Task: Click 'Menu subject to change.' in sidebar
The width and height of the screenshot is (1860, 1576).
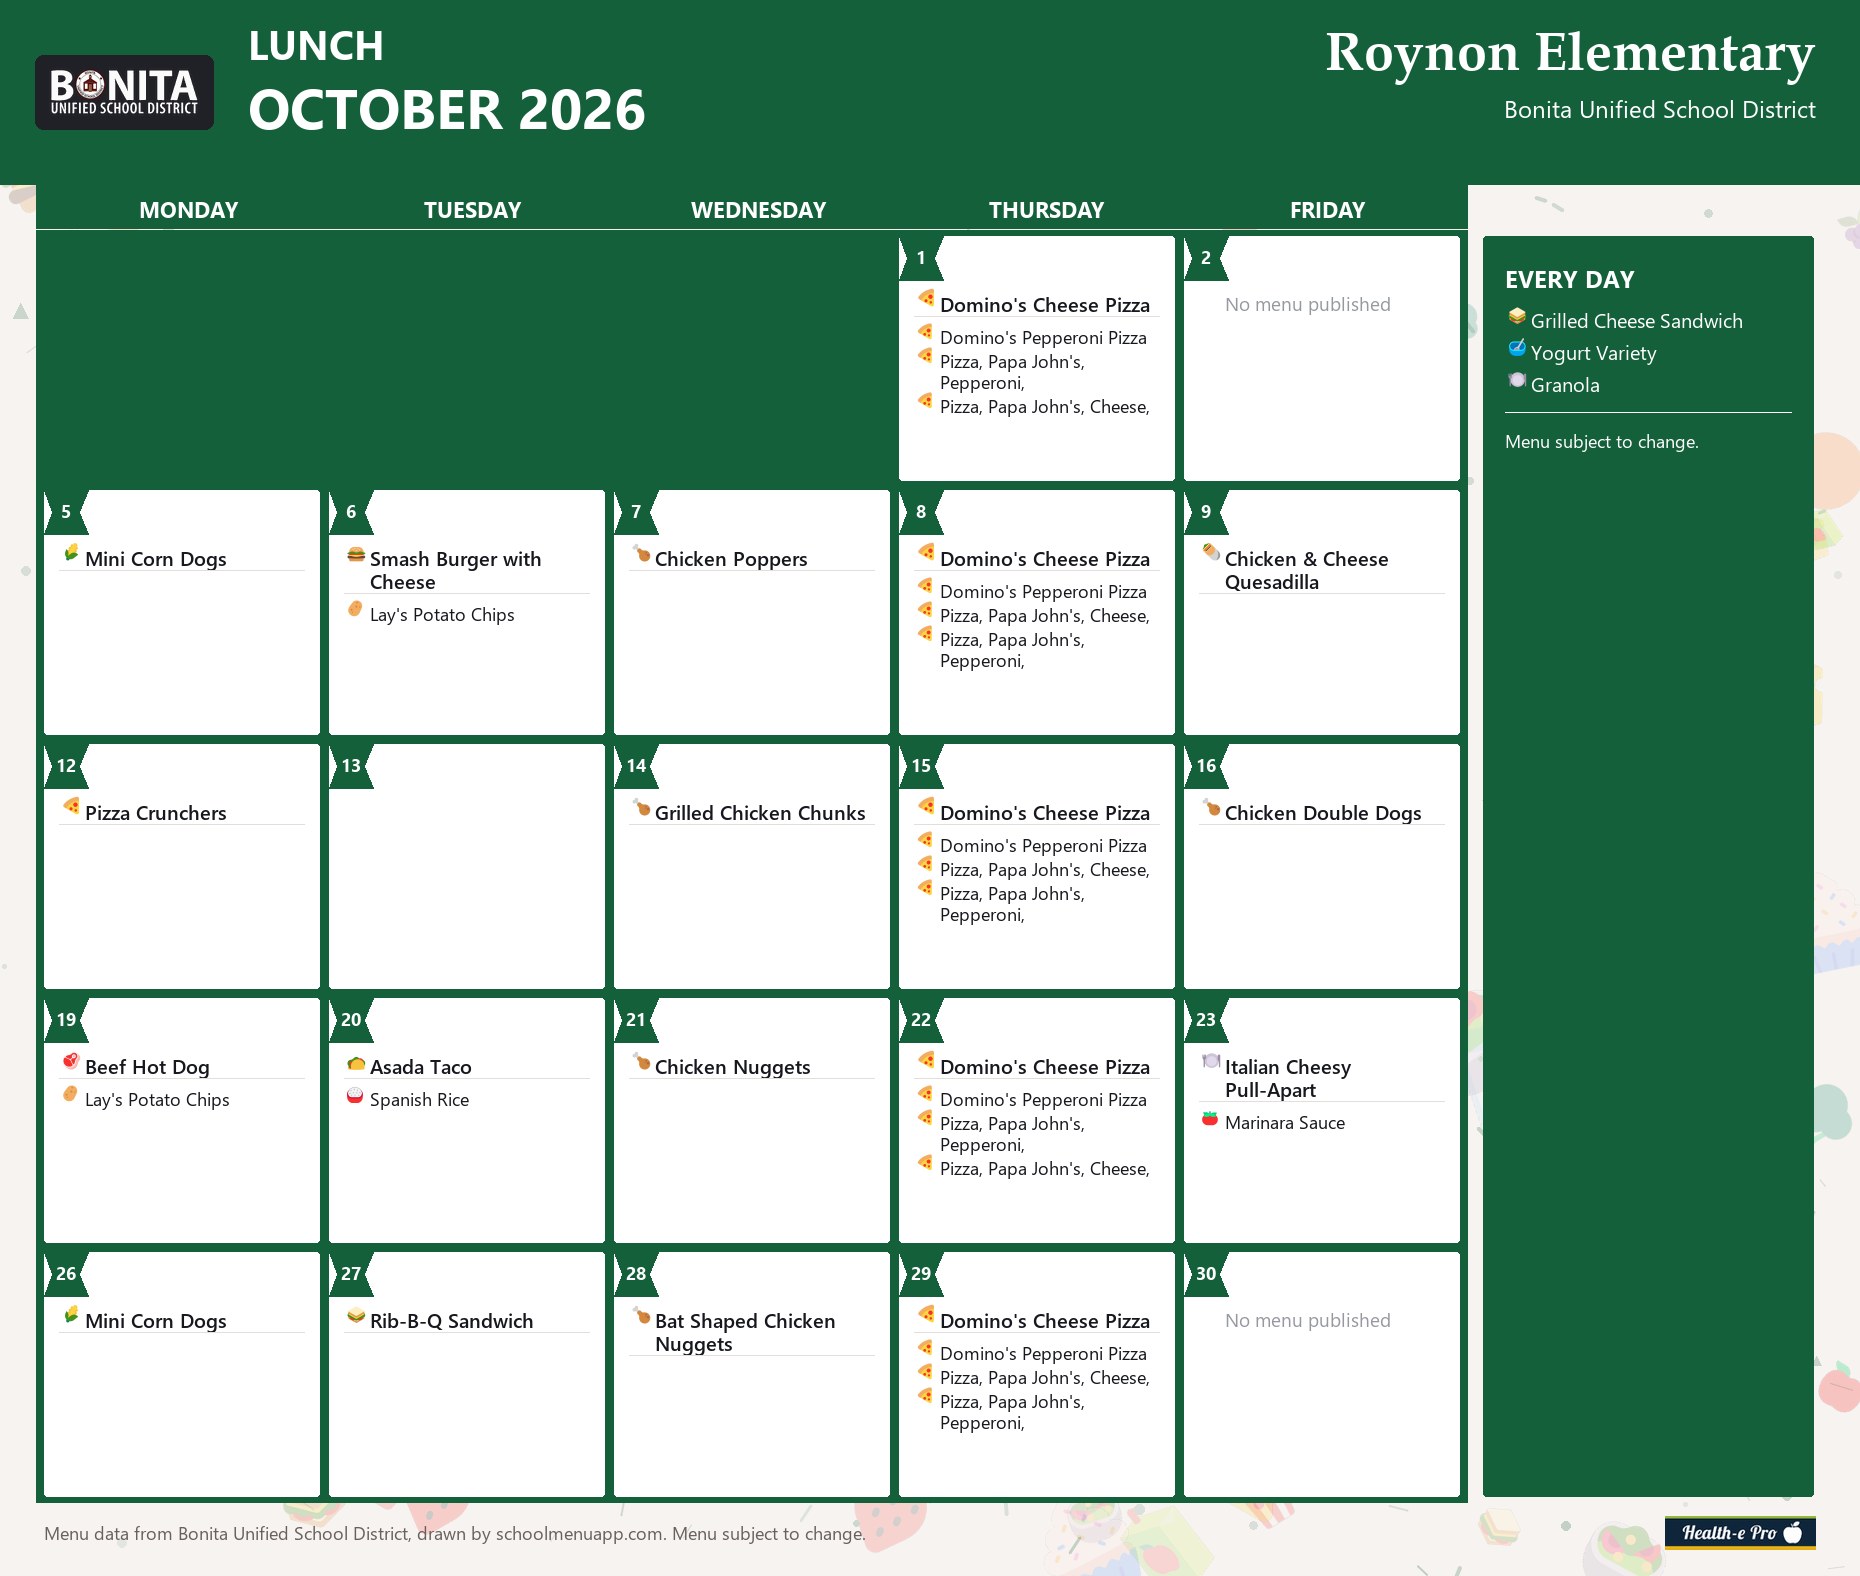Action: (1601, 442)
